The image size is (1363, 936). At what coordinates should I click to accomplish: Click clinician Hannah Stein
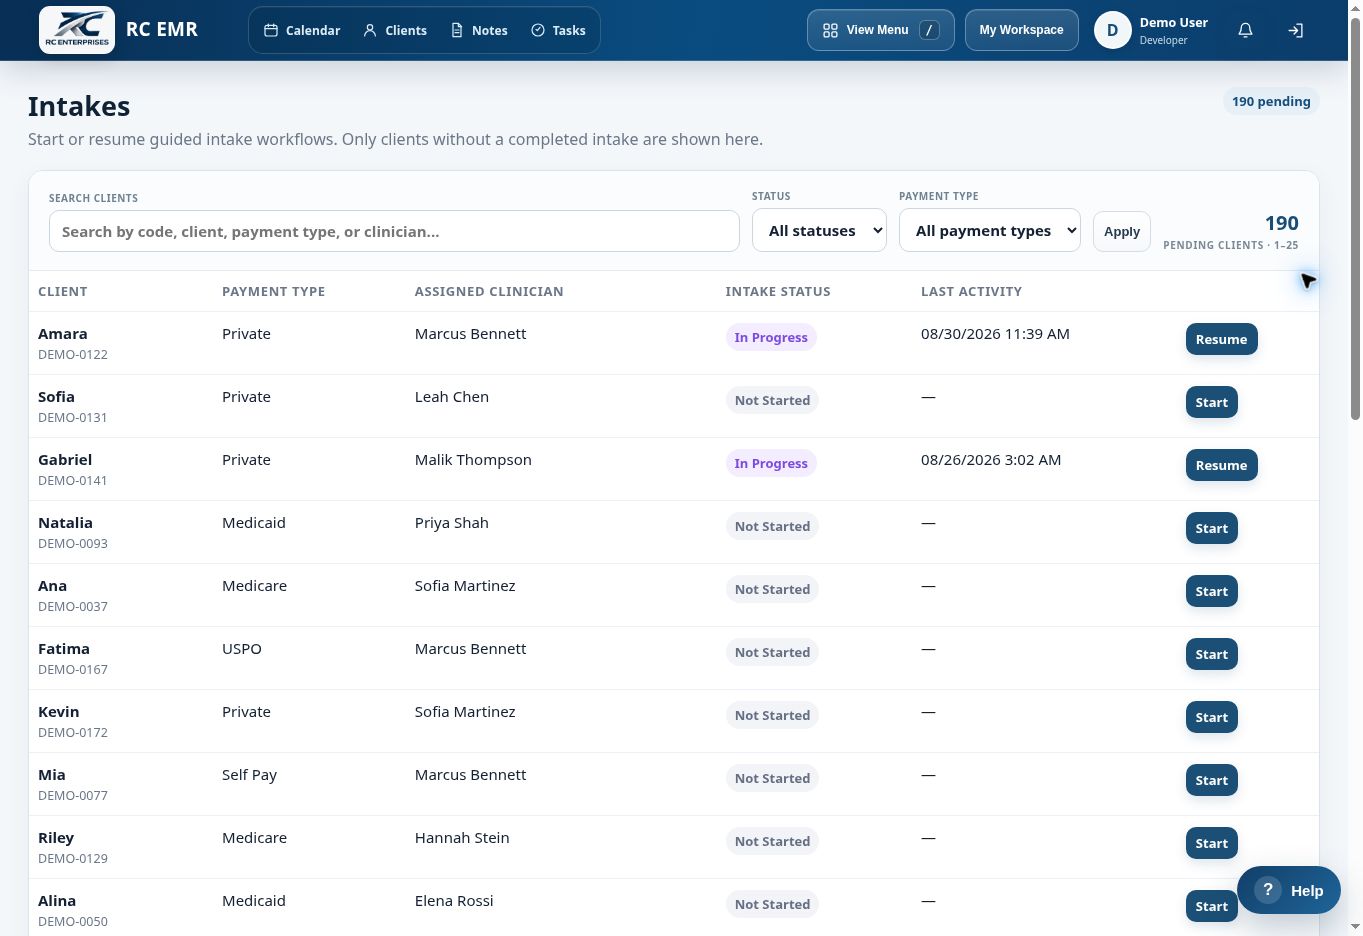tap(462, 838)
